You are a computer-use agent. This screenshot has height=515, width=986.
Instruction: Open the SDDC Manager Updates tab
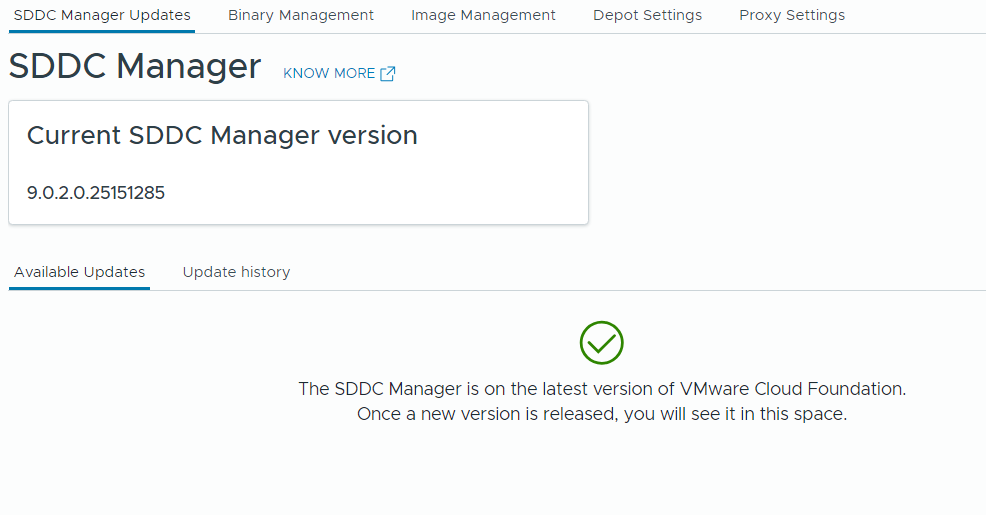point(102,15)
